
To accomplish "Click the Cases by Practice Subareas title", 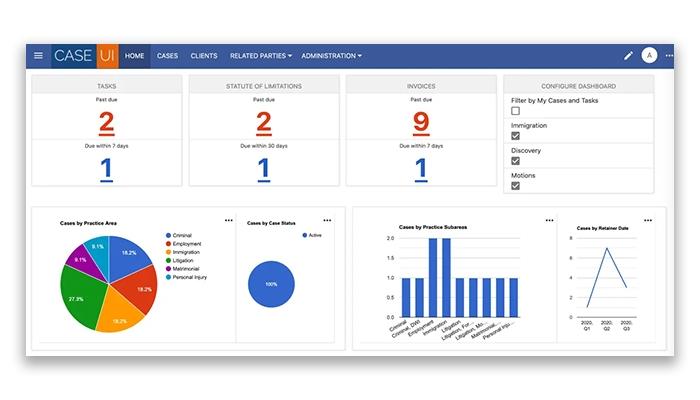I will [433, 227].
